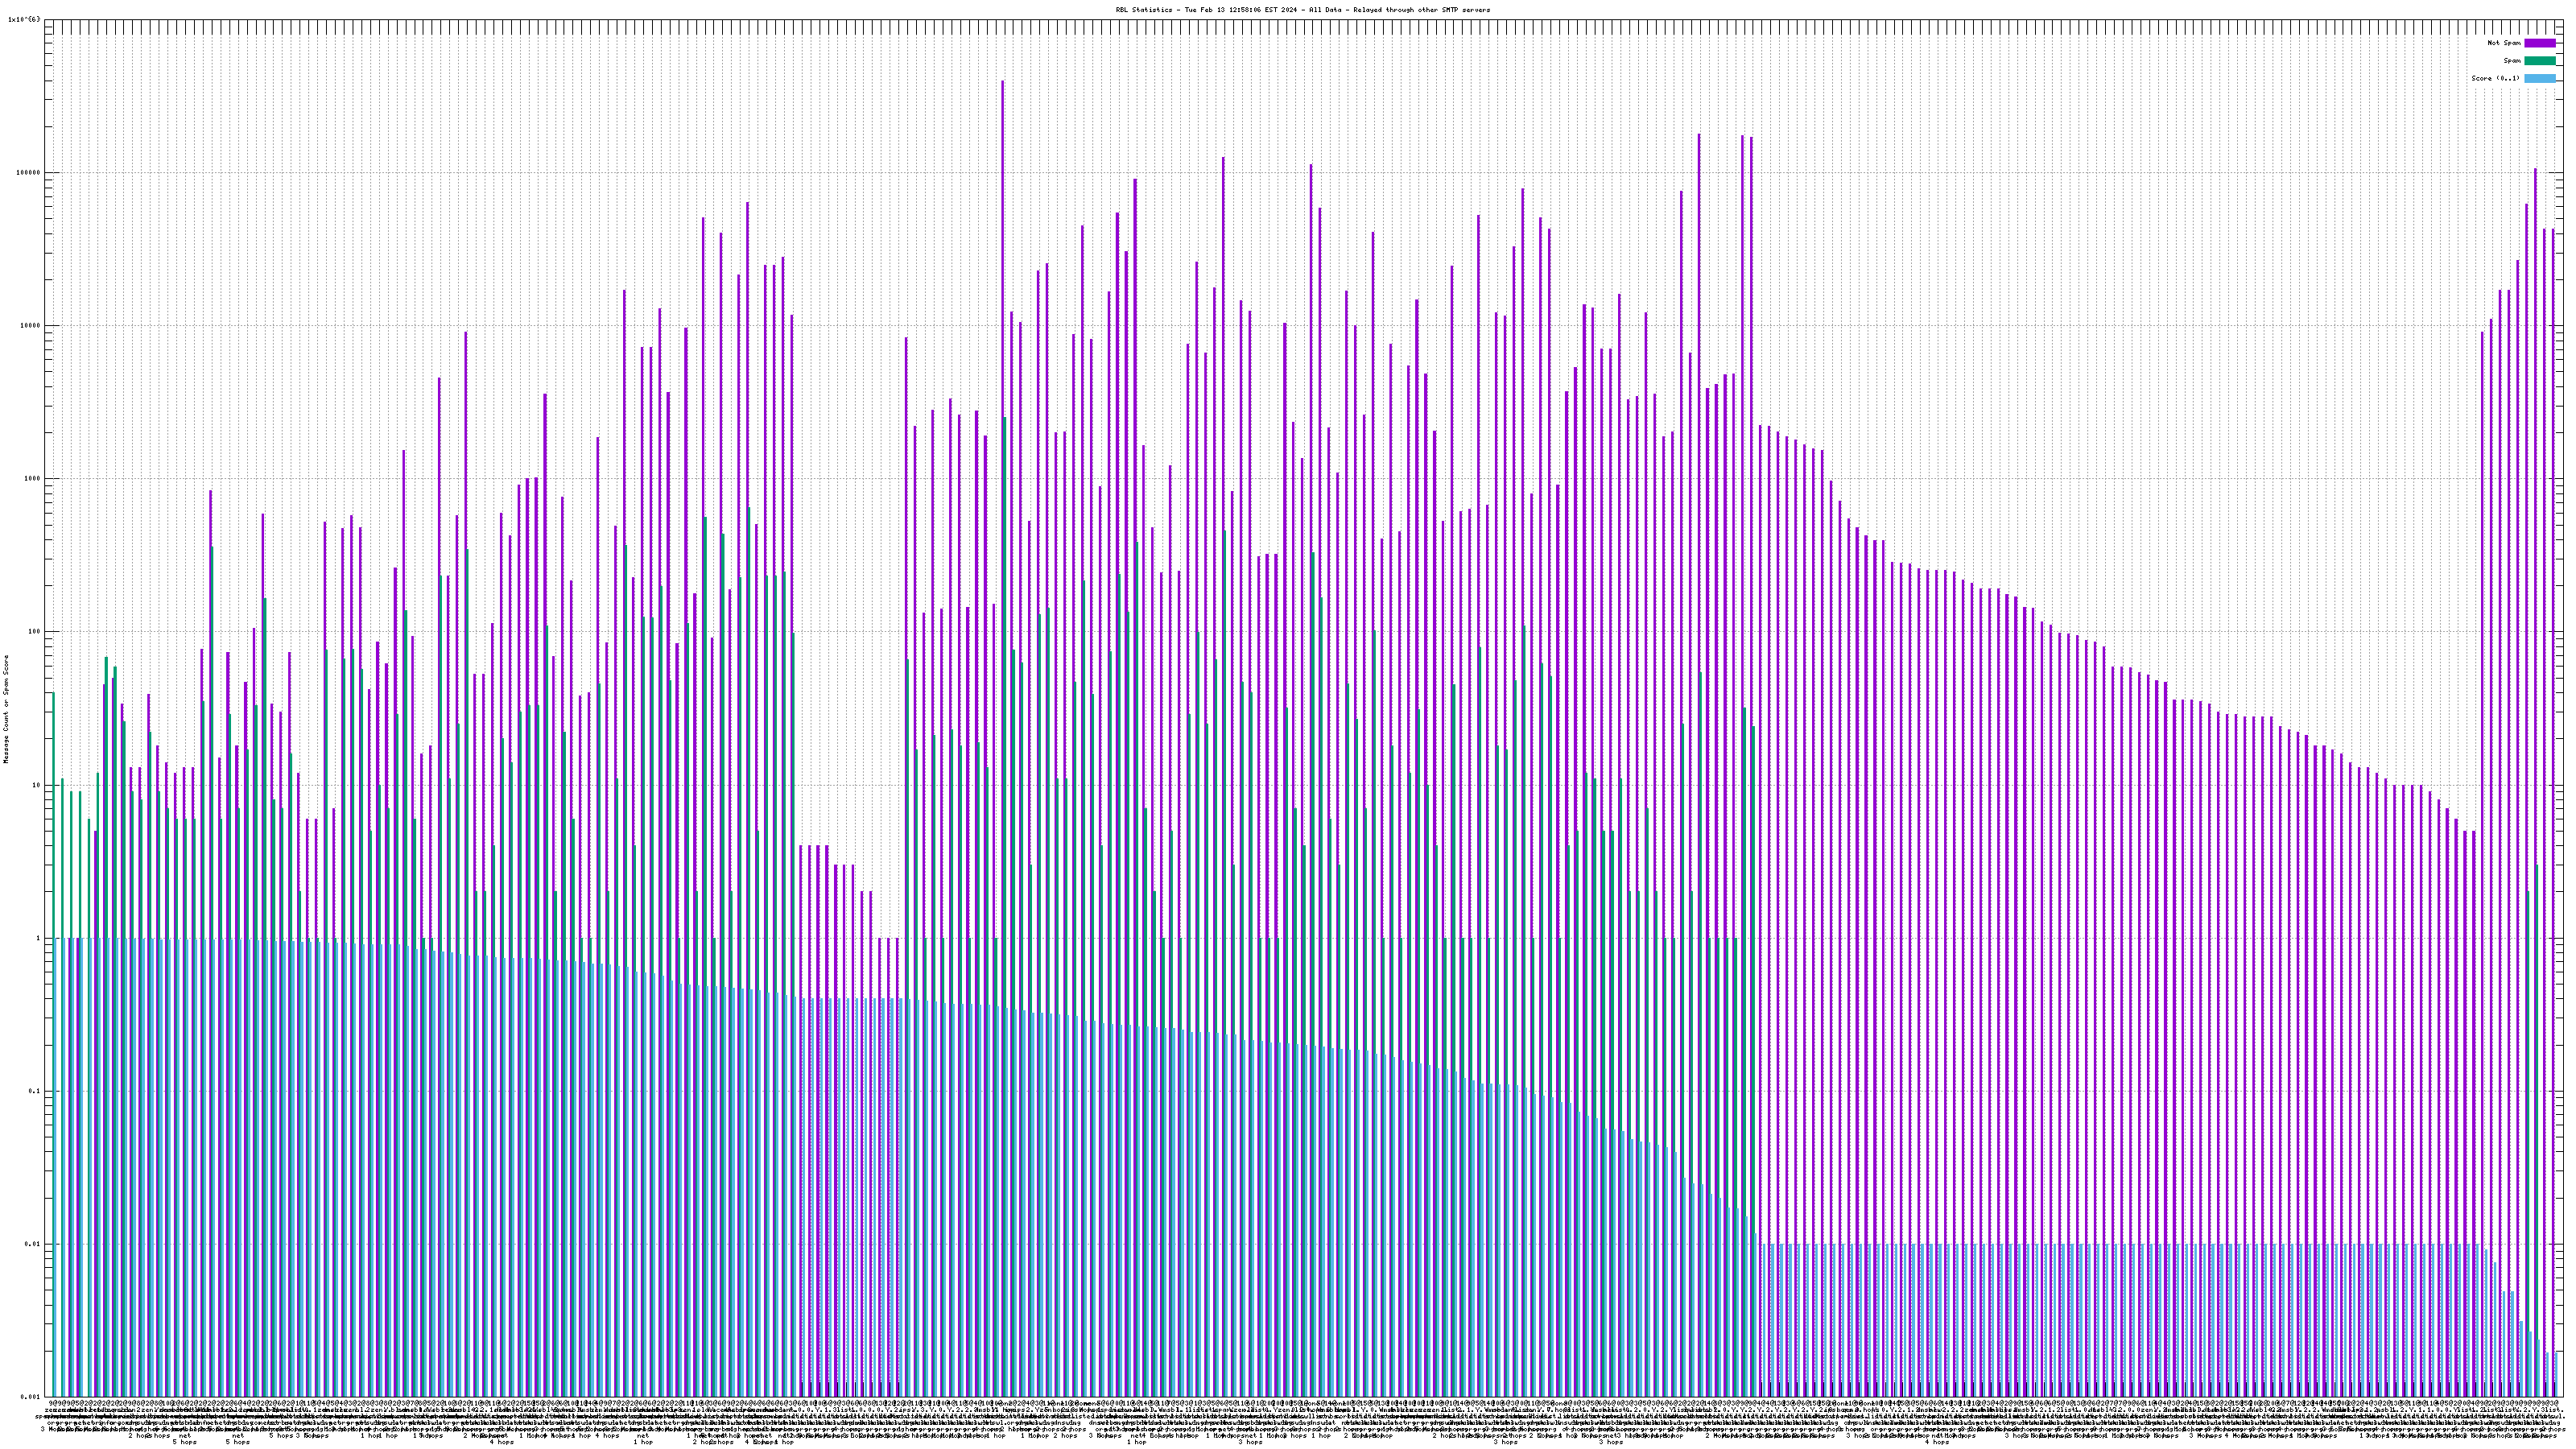Select the 'Score (0..1)' legend label
Viewport: 2576px width, 1449px height.
pyautogui.click(x=2495, y=78)
